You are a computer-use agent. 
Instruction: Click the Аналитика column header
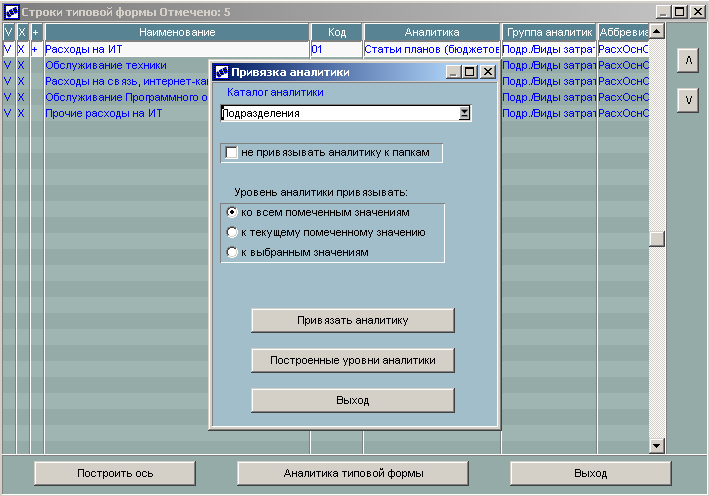coord(432,32)
